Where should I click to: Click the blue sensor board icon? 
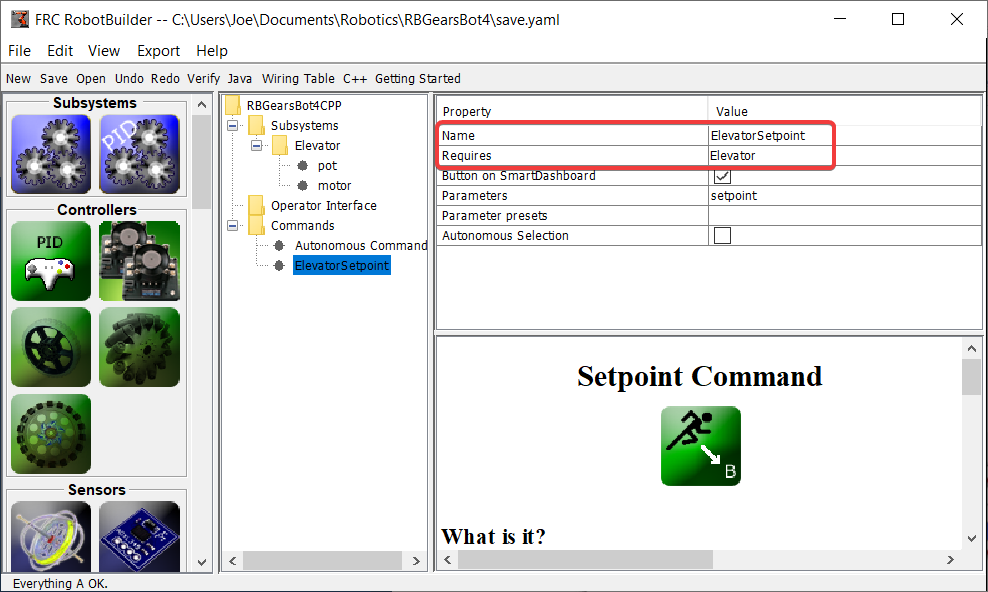pyautogui.click(x=139, y=537)
